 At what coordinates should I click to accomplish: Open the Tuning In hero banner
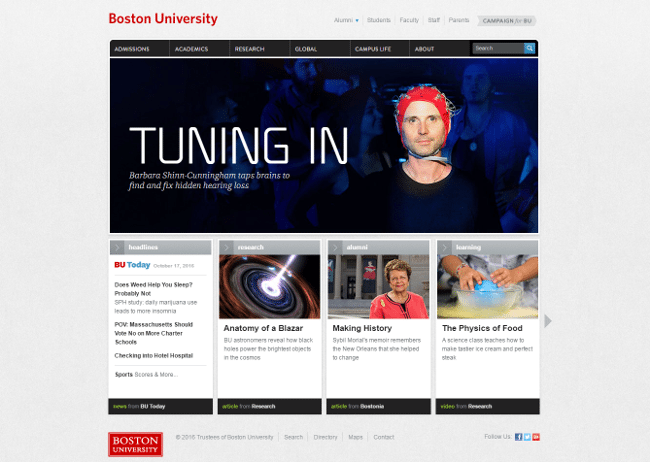point(324,146)
